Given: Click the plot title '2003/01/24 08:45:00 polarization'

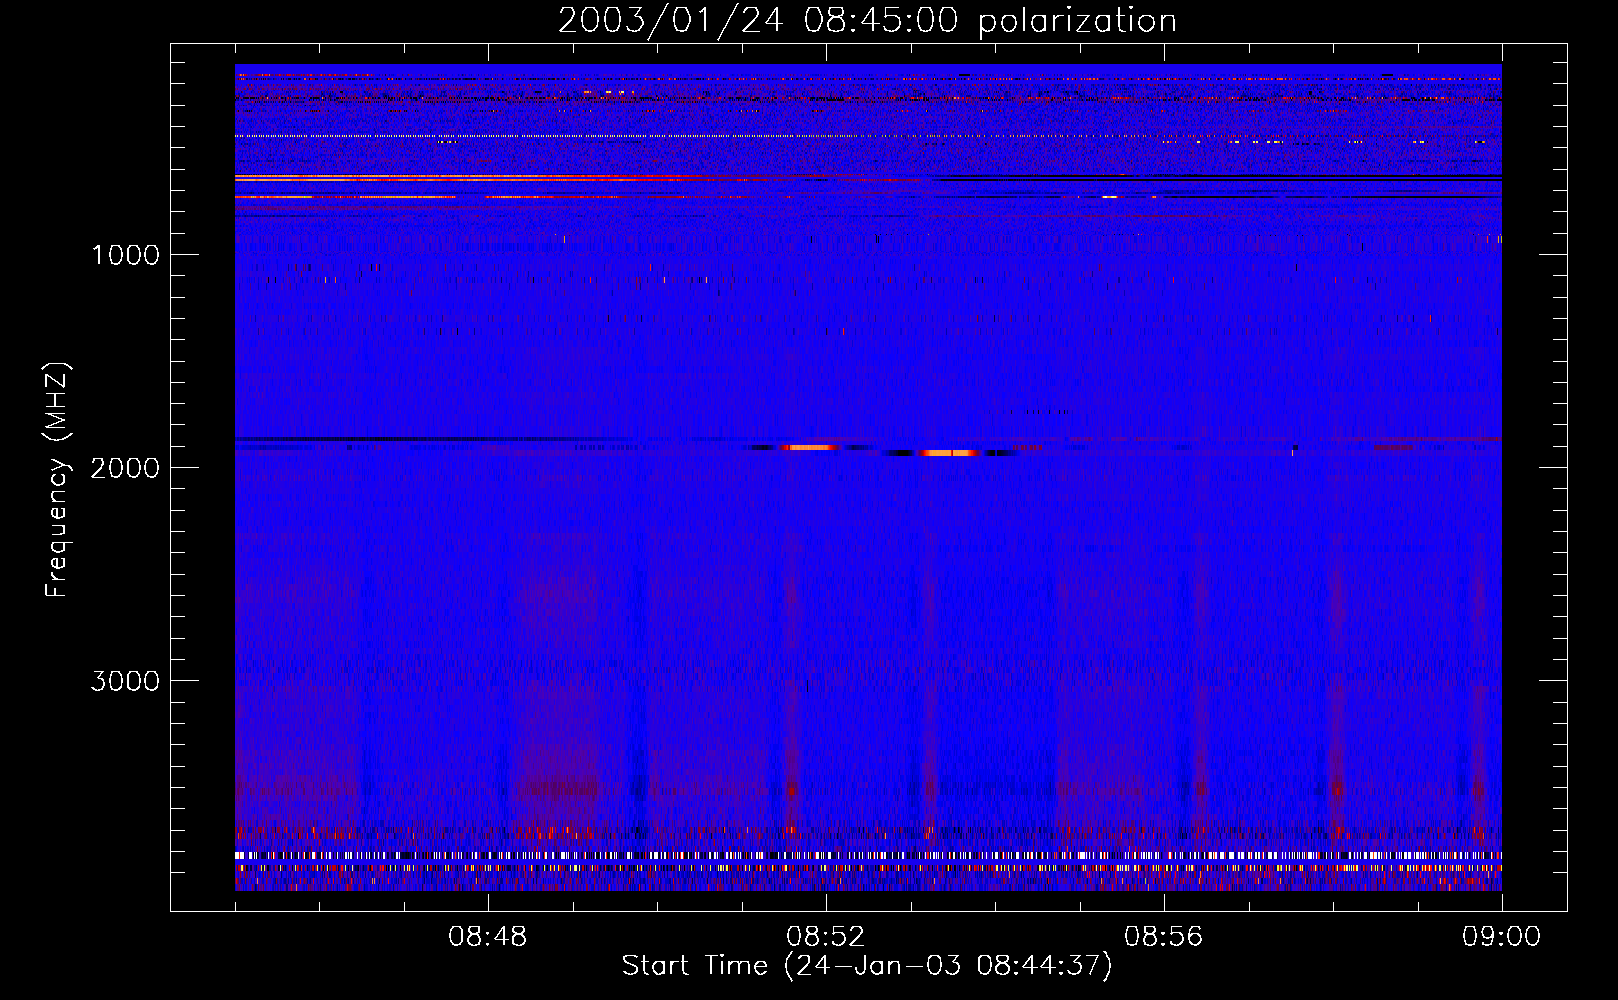Looking at the screenshot, I should [867, 21].
